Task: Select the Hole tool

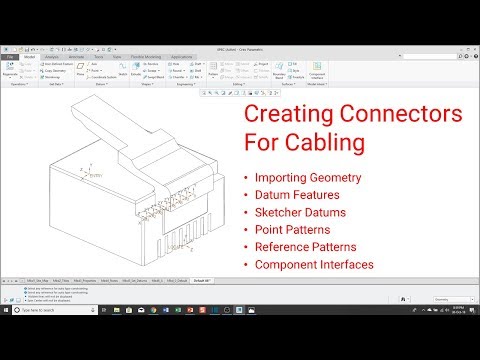Action: tap(174, 64)
